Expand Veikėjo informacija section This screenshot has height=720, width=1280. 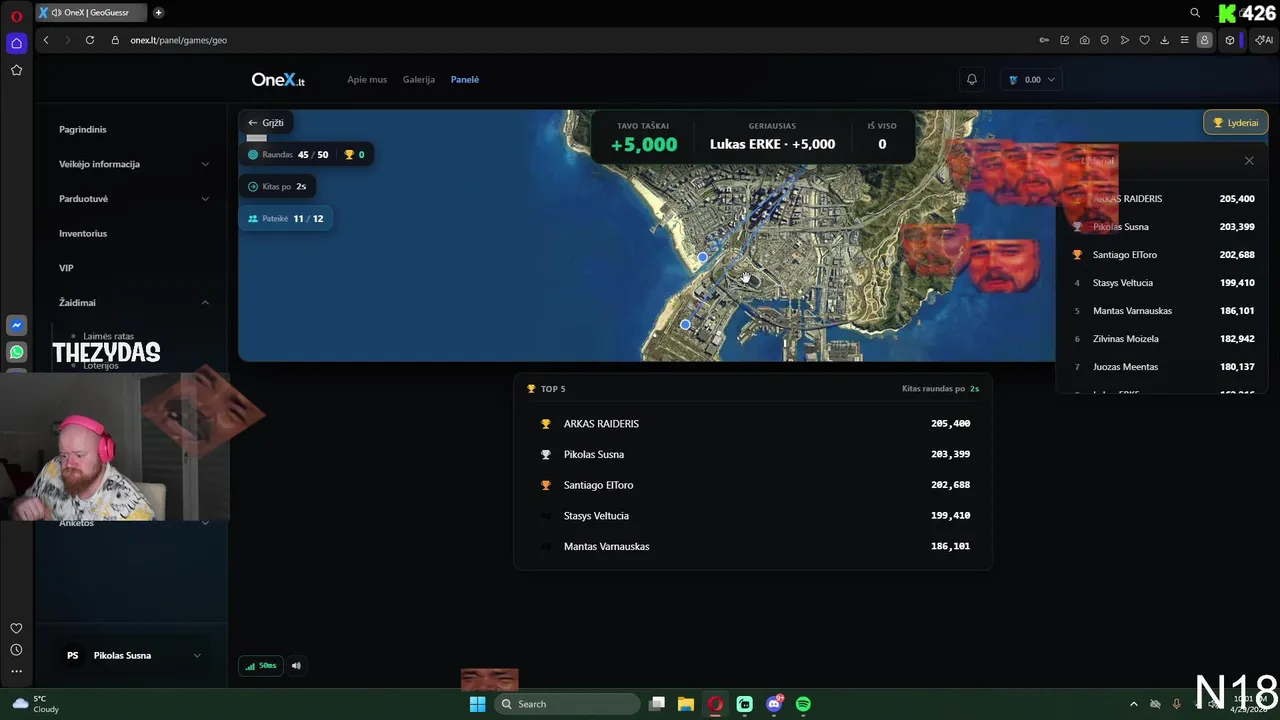click(134, 164)
